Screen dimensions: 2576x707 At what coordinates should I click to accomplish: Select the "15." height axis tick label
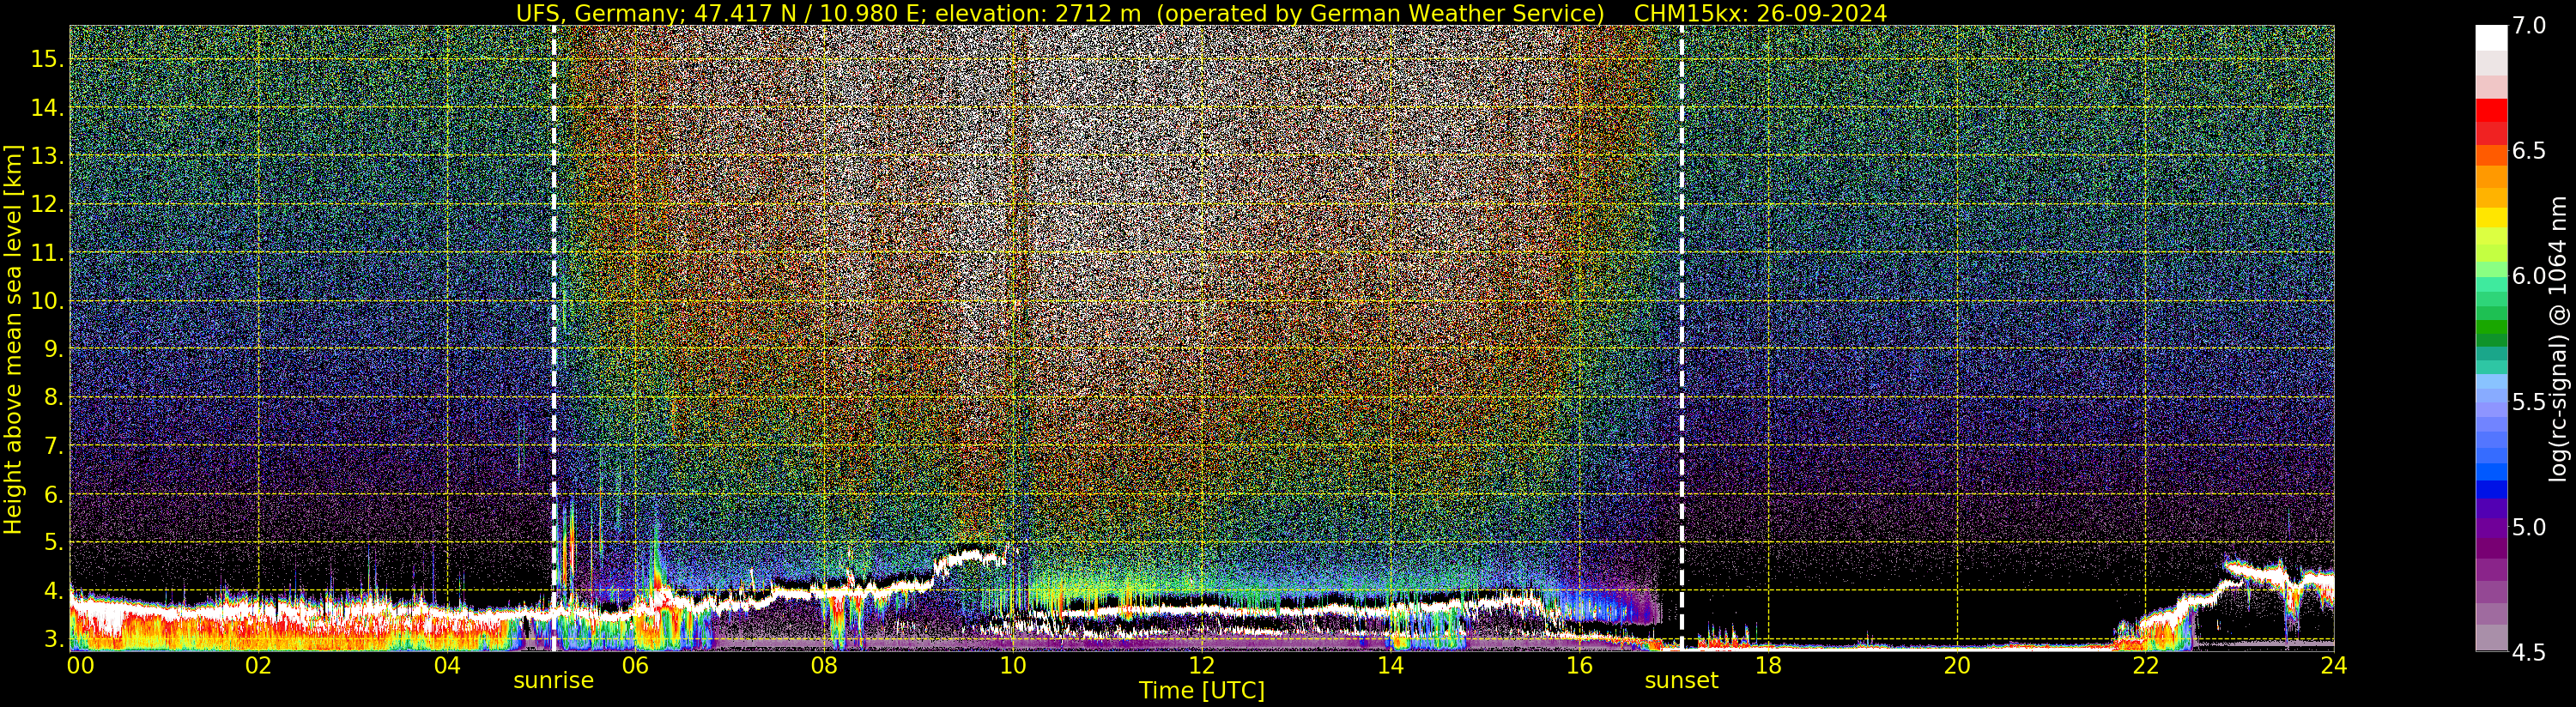click(47, 59)
